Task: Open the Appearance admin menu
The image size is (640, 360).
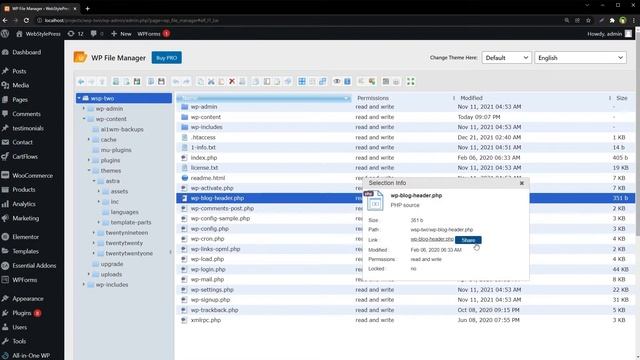Action: 28,299
